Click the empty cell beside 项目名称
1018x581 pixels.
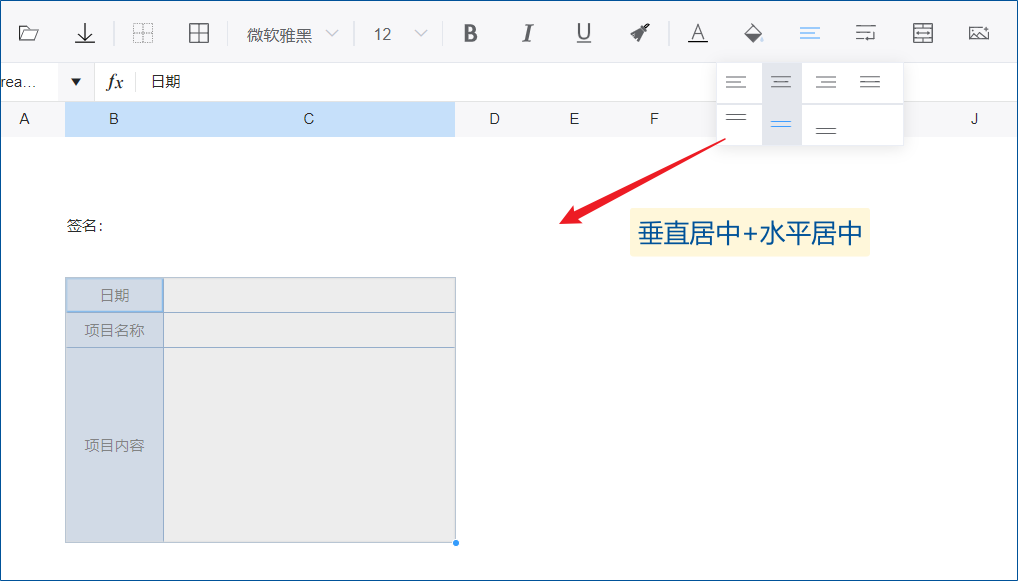coord(309,330)
